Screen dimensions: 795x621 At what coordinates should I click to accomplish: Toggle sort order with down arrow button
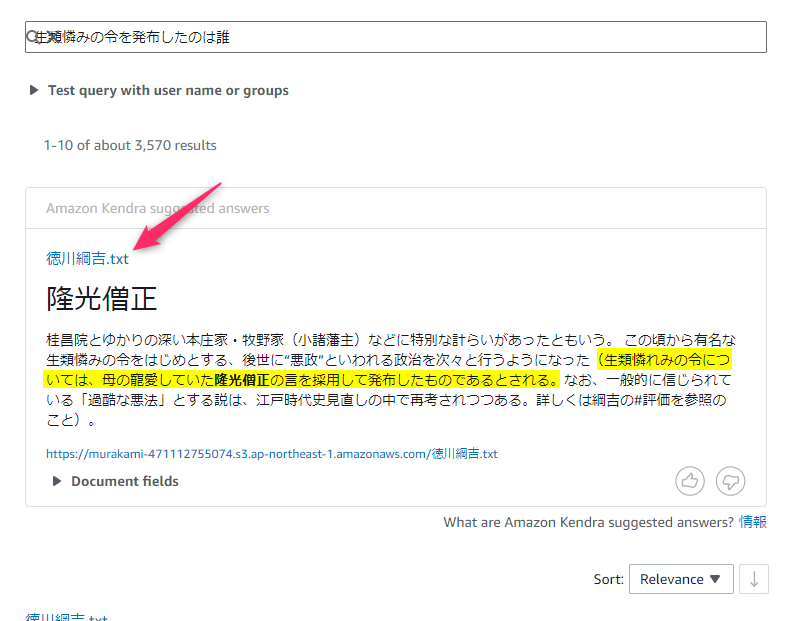coord(754,579)
